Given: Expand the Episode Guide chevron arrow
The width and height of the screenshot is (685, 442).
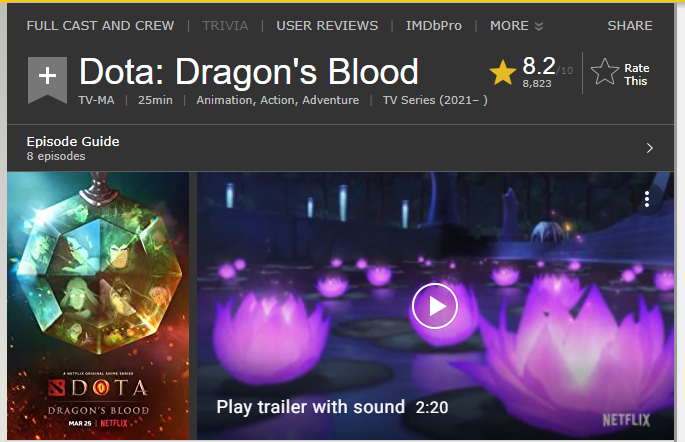Looking at the screenshot, I should pos(650,148).
